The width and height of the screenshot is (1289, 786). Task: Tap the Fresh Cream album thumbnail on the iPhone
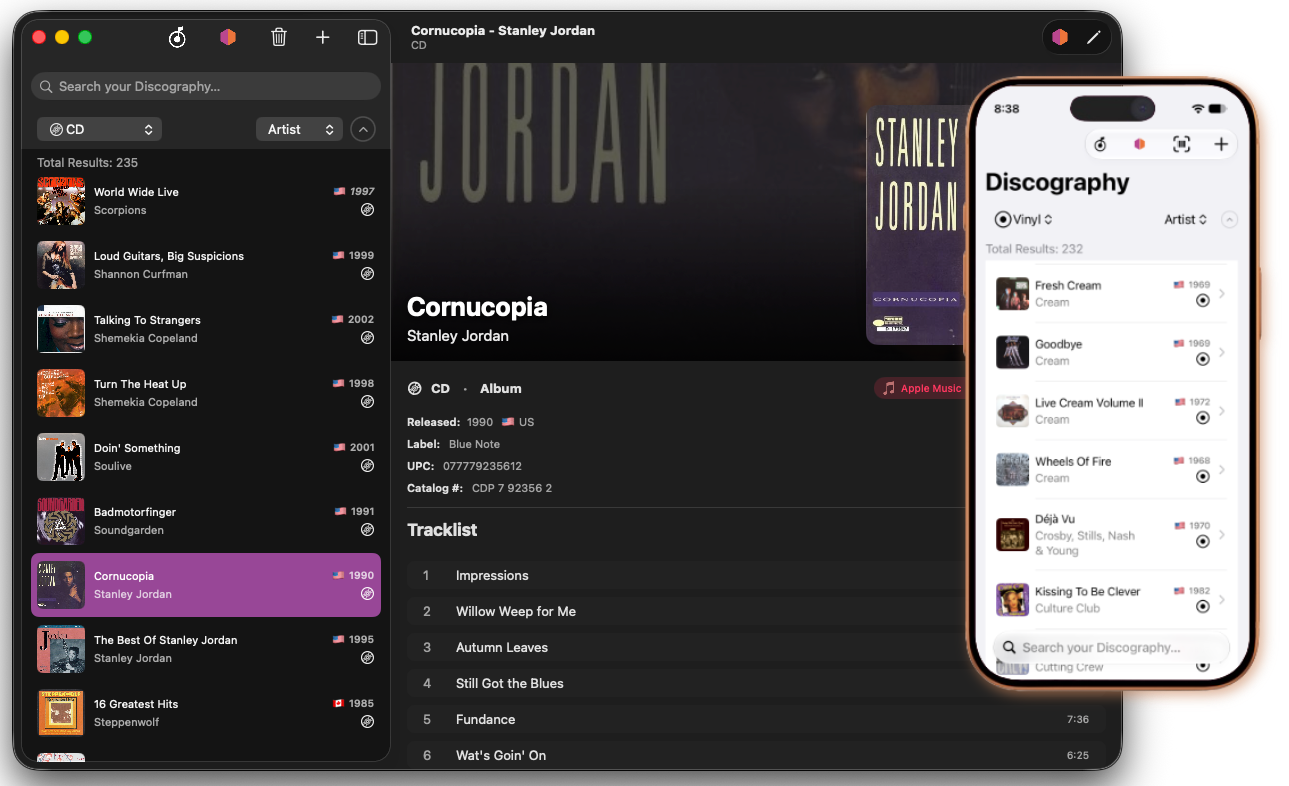point(1013,293)
